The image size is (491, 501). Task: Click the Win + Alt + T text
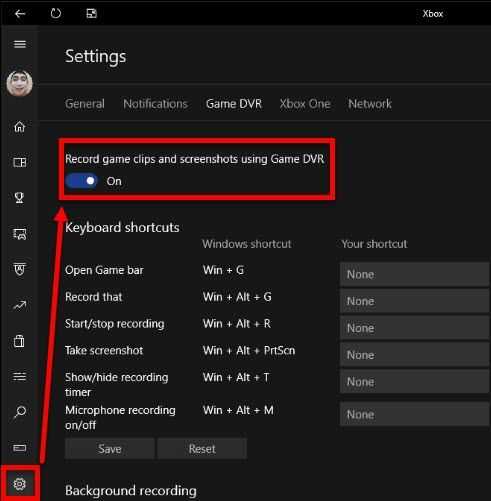click(236, 377)
